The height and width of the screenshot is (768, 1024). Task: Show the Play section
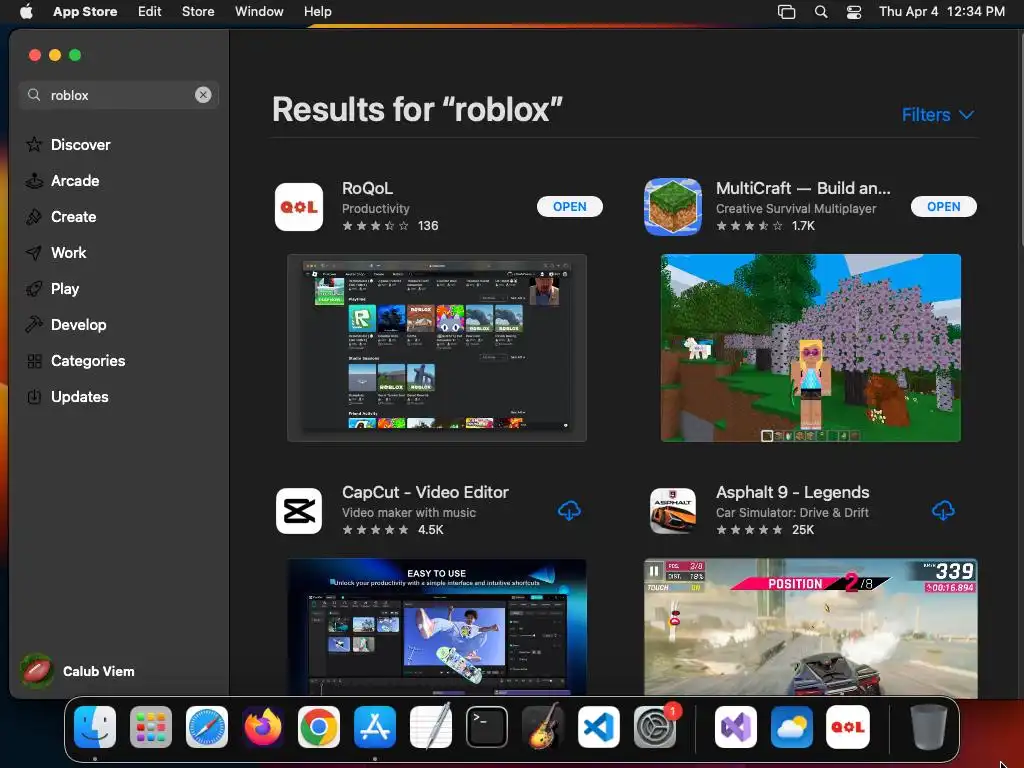coord(119,289)
